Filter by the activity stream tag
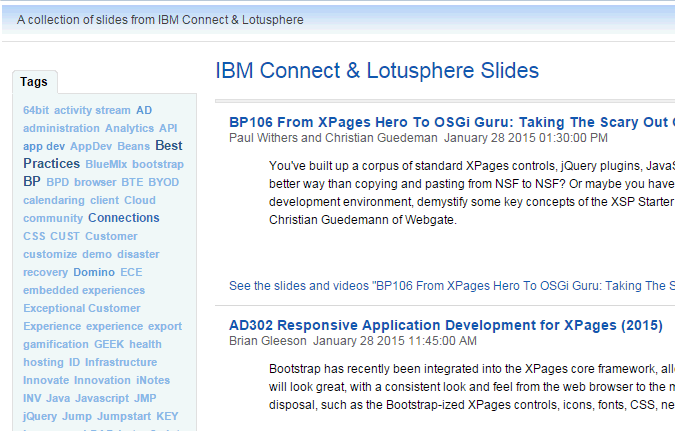 click(92, 110)
